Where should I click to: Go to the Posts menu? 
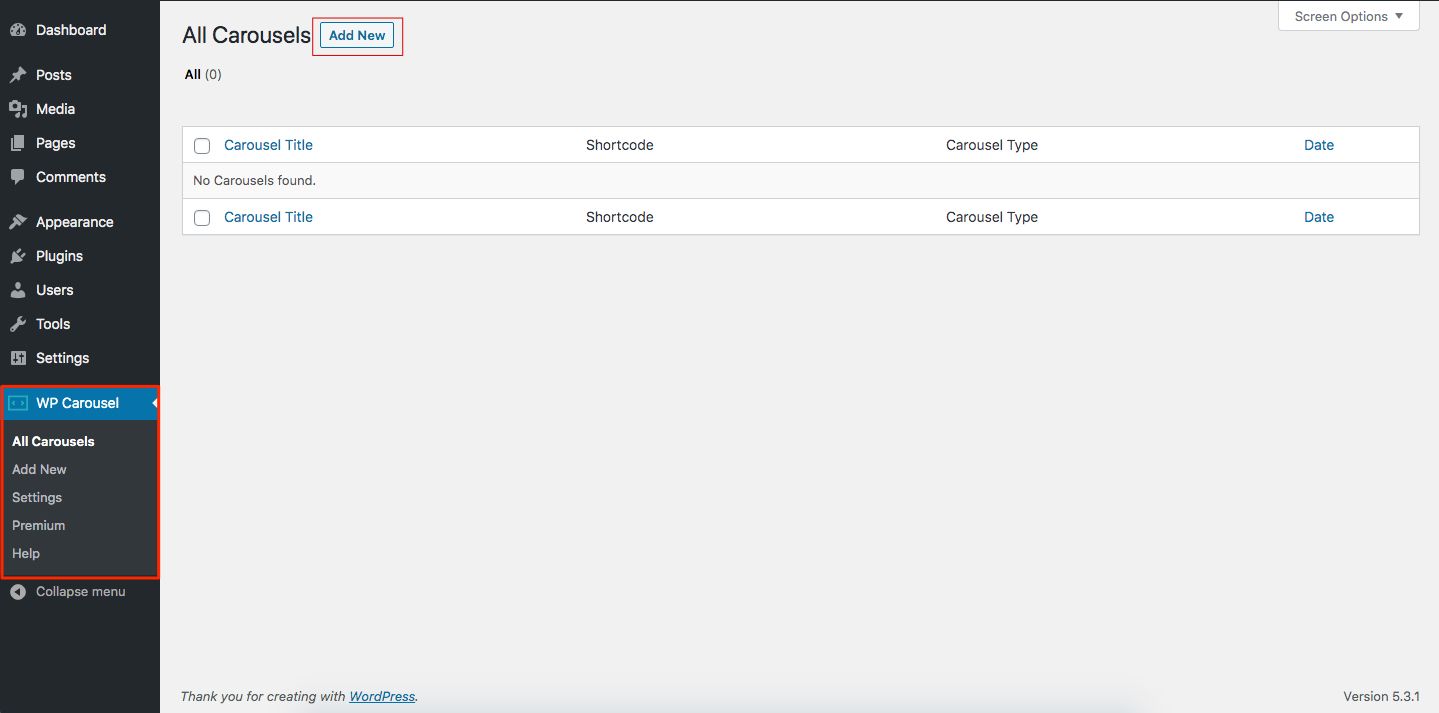pyautogui.click(x=54, y=75)
